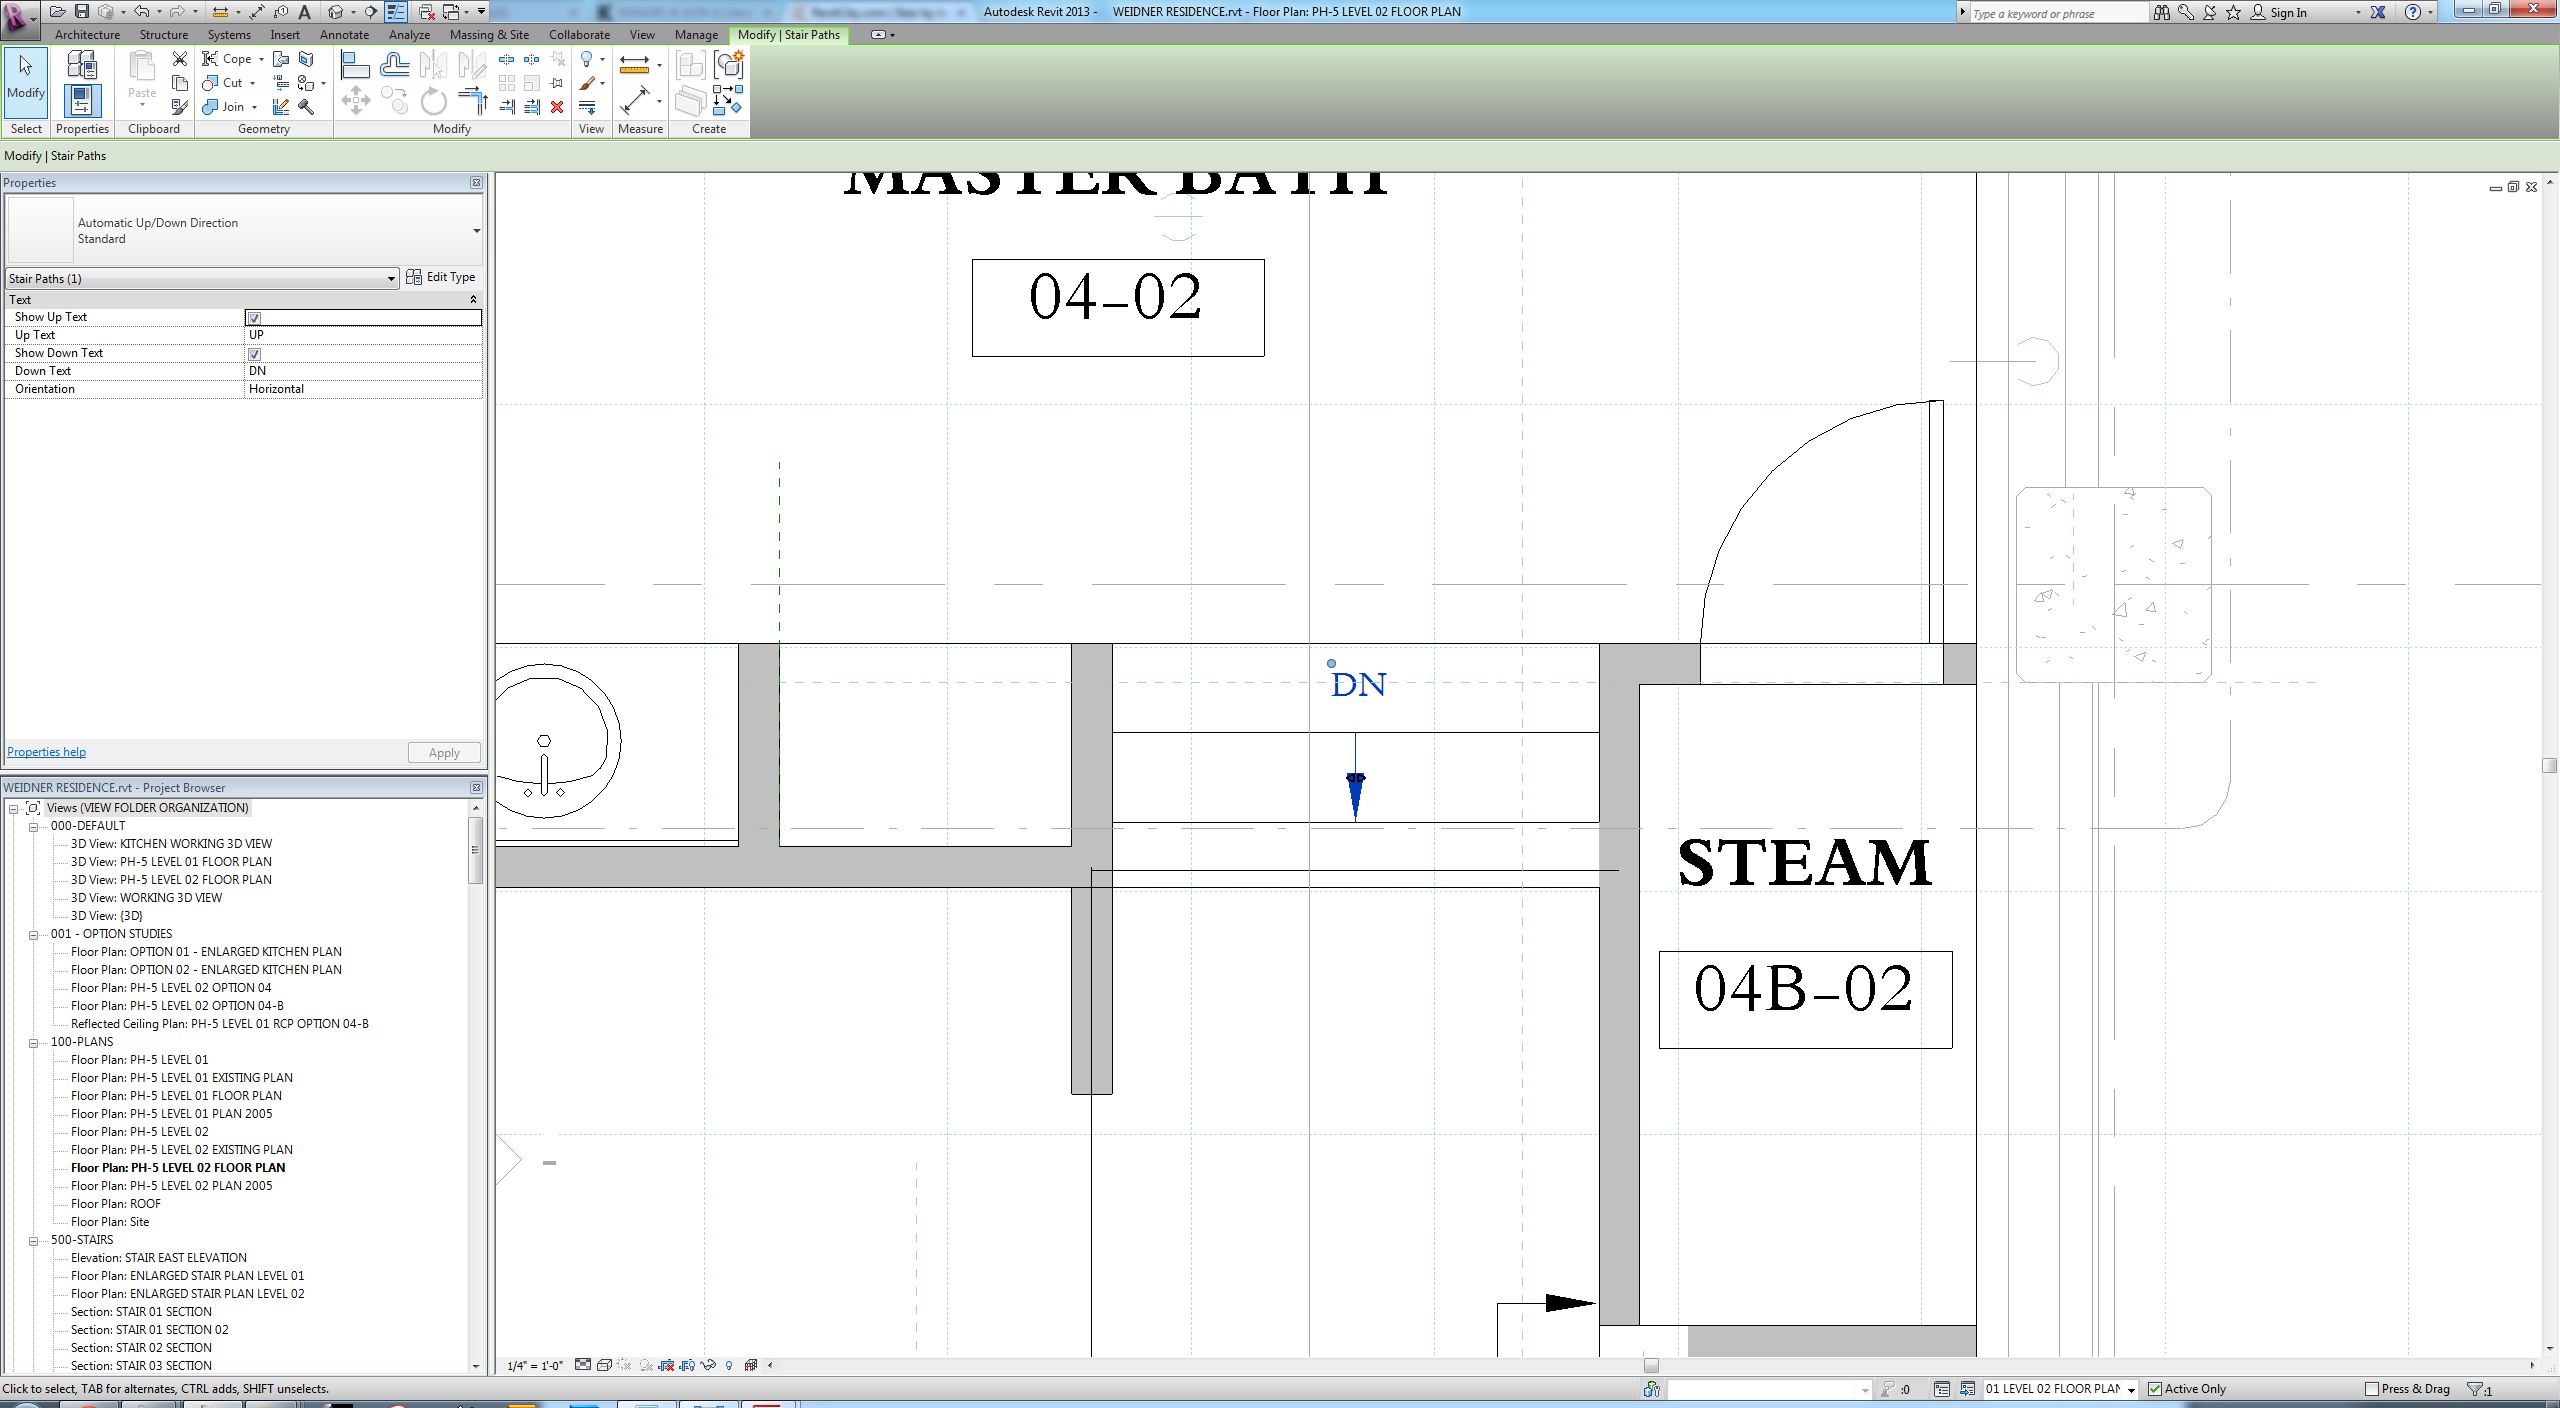This screenshot has height=1408, width=2560.
Task: Click the Type Properties icon in ribbon
Action: [x=82, y=65]
